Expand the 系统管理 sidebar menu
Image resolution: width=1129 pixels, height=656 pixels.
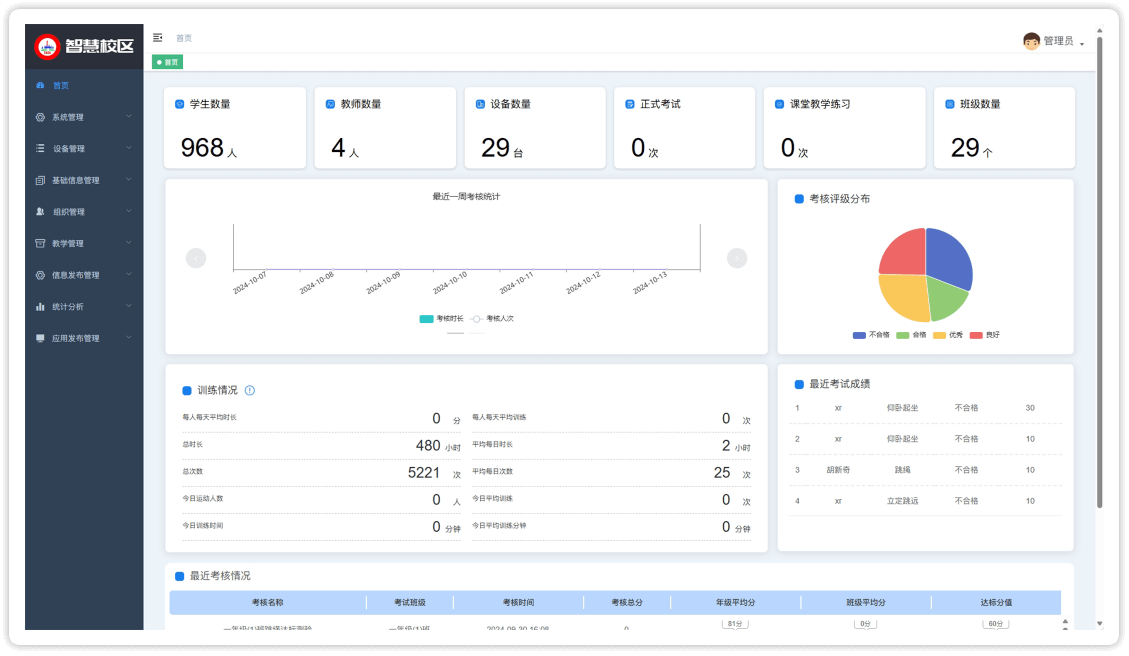pos(84,117)
